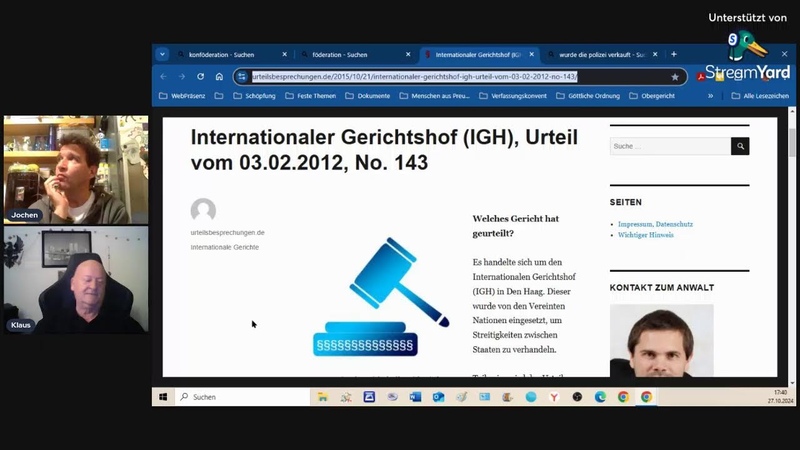800x450 pixels.
Task: Click the page's vertical scrollbar
Action: point(792,143)
